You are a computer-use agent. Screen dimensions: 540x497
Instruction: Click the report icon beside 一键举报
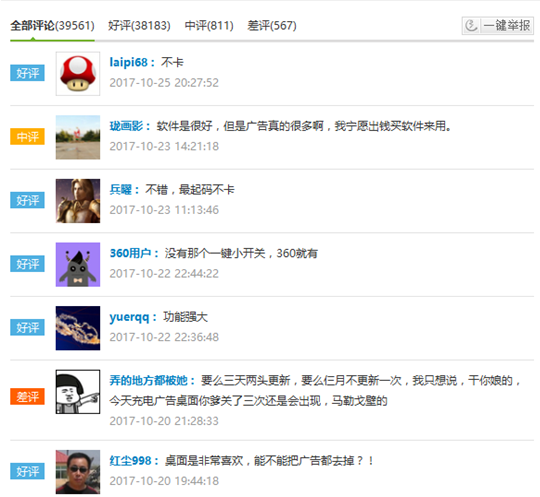[471, 25]
